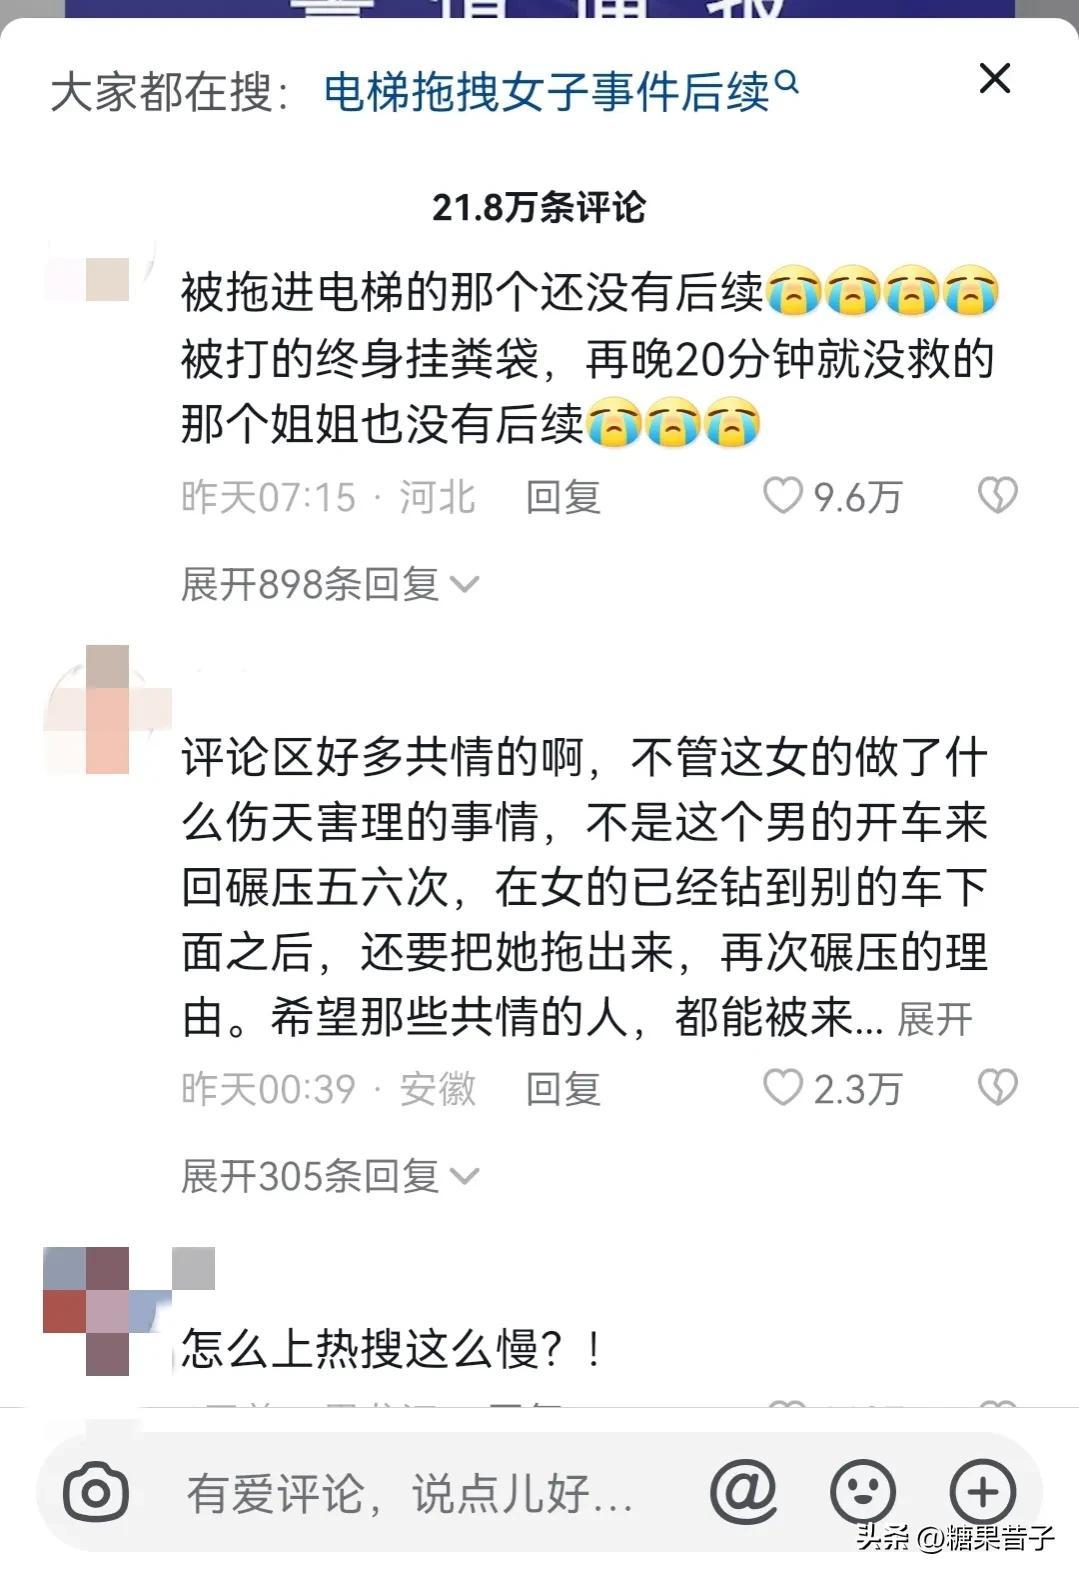Dislike the Anhui comment via broken heart

(x=997, y=1087)
